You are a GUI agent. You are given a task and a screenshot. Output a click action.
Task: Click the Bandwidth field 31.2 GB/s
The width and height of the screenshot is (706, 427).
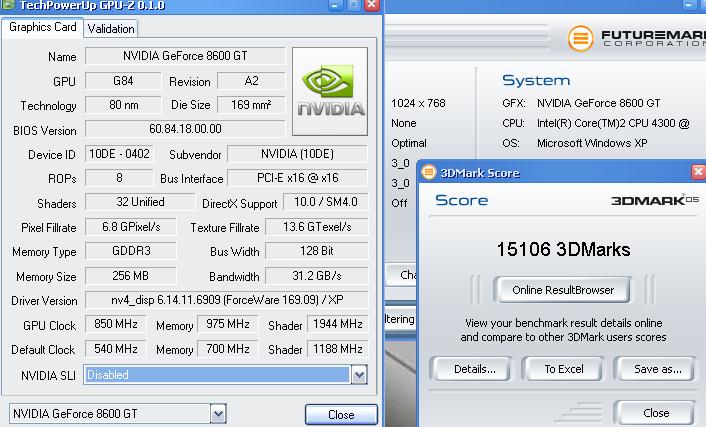tap(317, 276)
